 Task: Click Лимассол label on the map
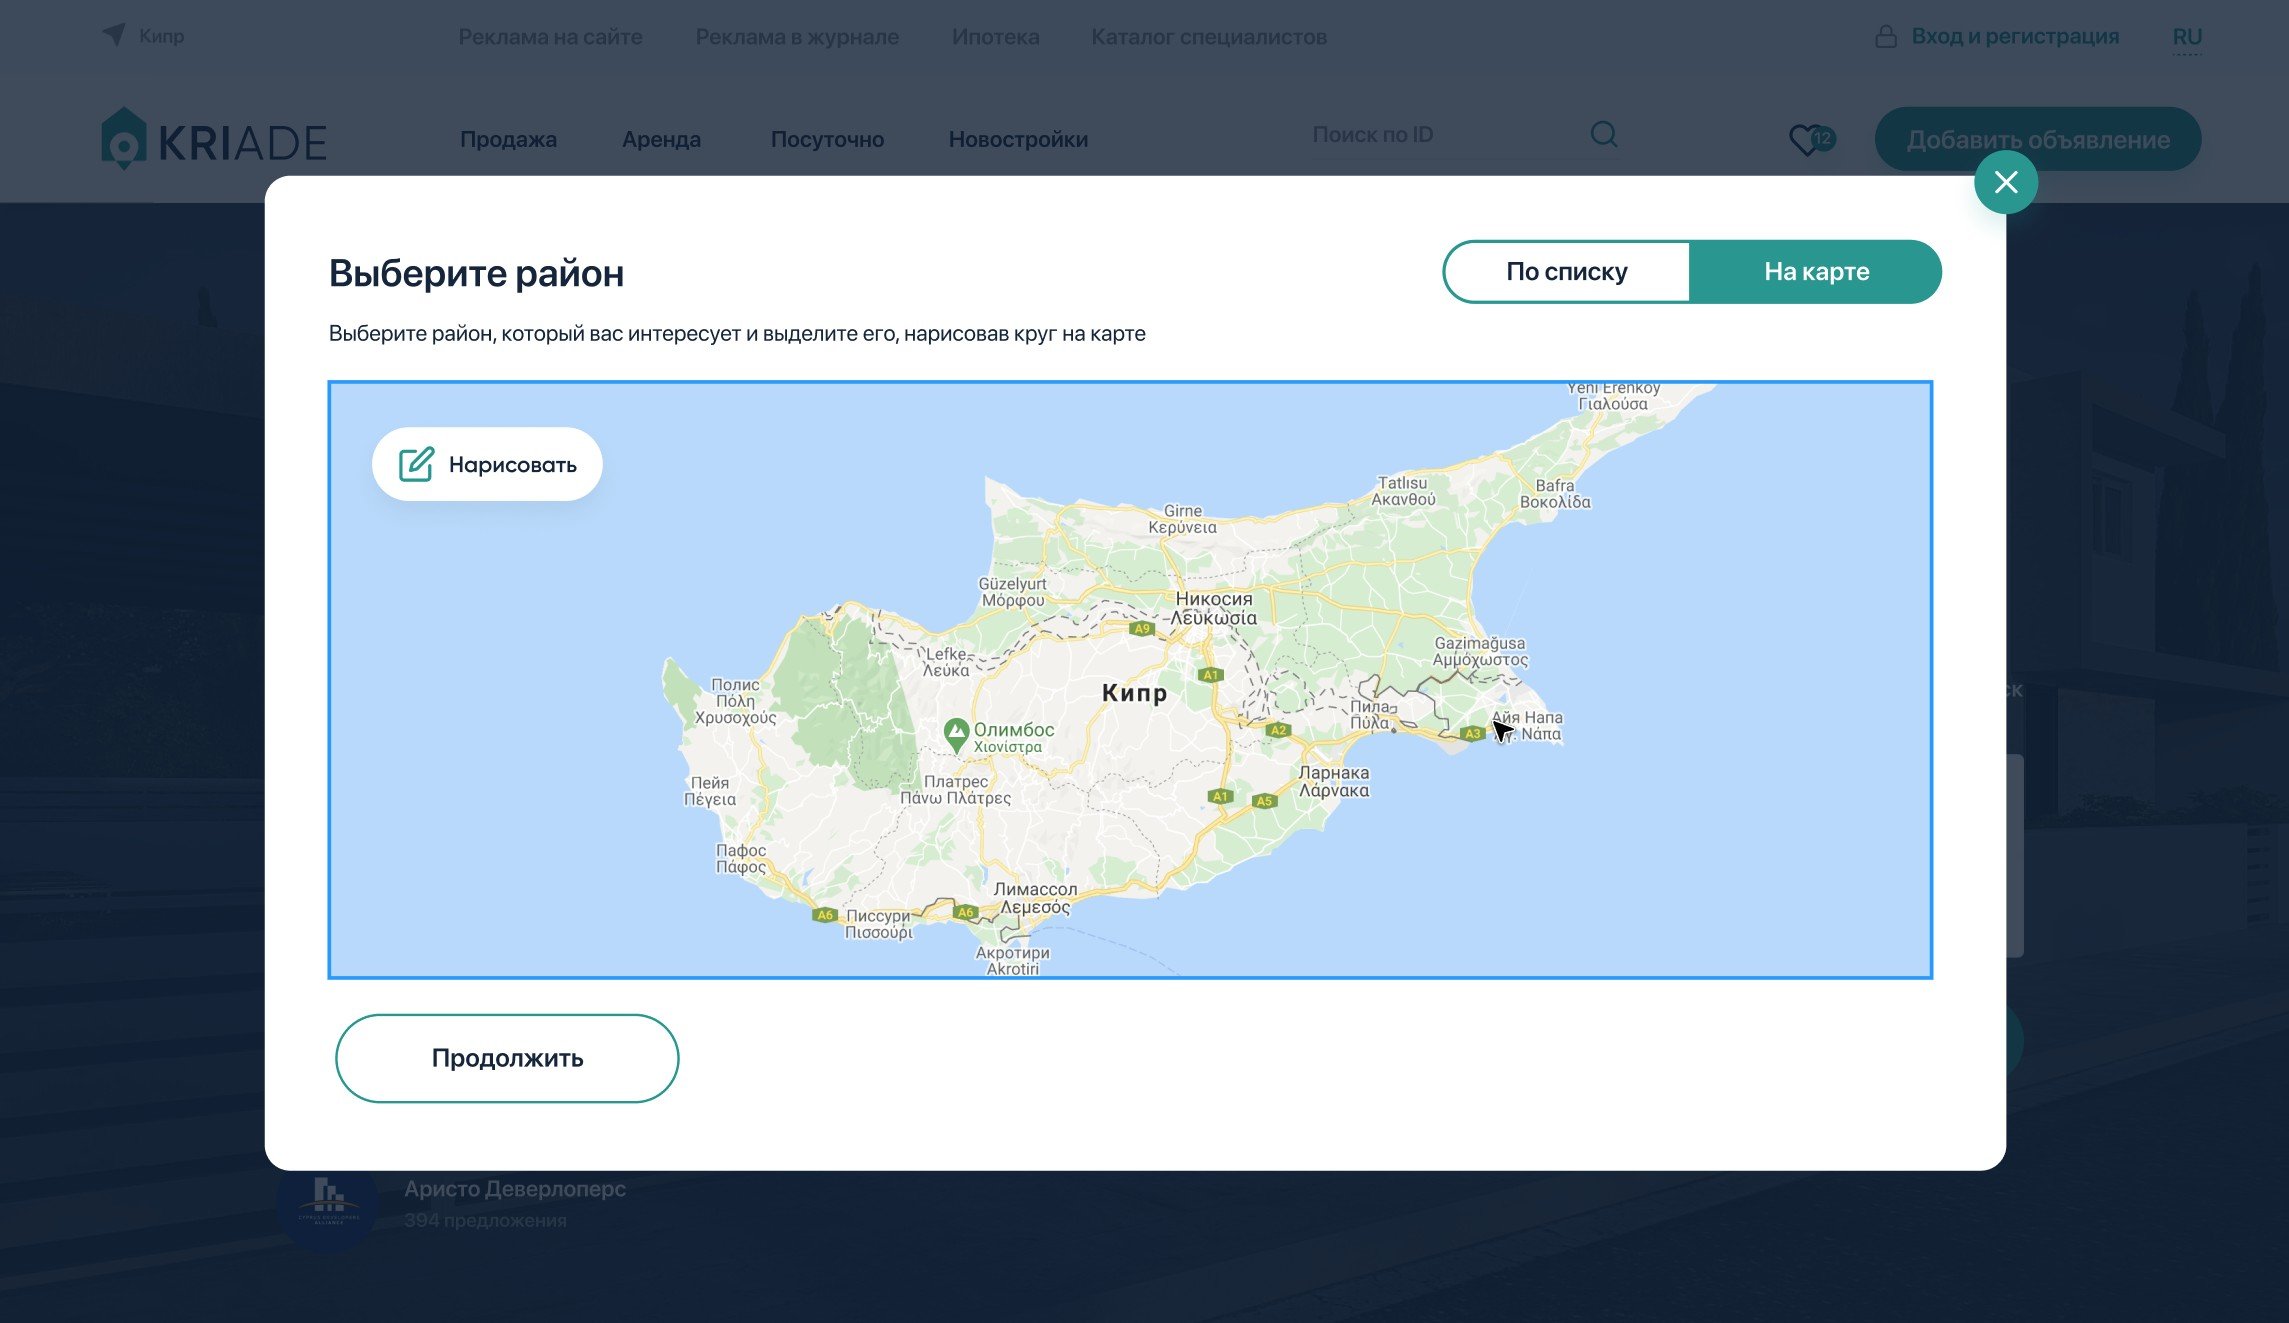click(x=1035, y=889)
